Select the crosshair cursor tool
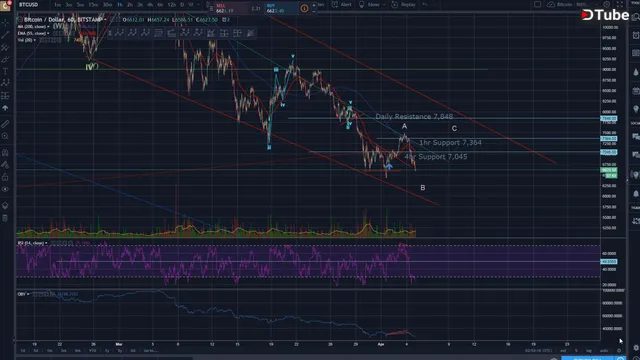 coord(5,22)
